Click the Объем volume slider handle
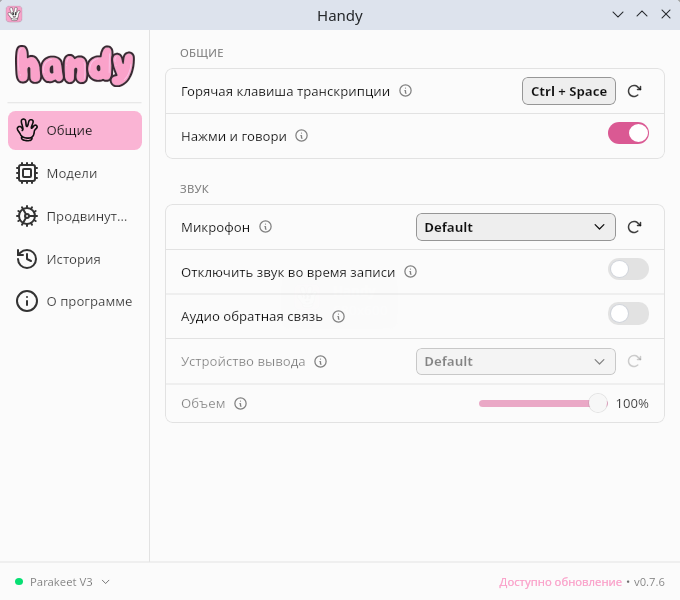This screenshot has height=600, width=680. point(598,404)
